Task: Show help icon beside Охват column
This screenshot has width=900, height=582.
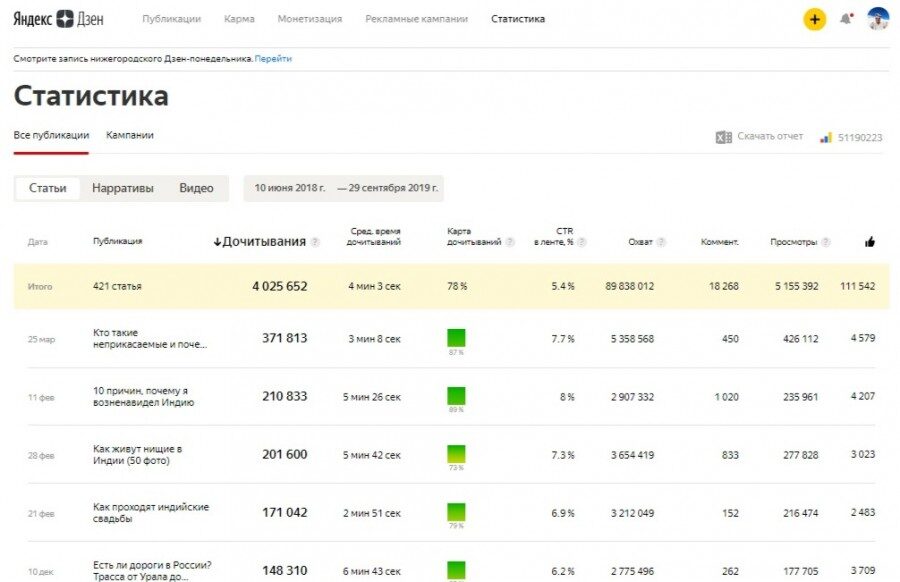Action: [x=661, y=242]
